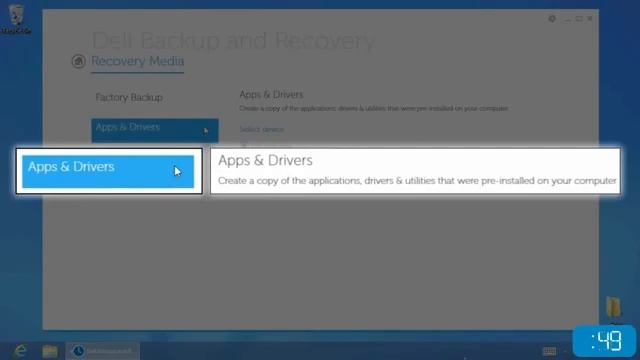Open File Explorer from the taskbar
The image size is (640, 360).
coord(50,351)
